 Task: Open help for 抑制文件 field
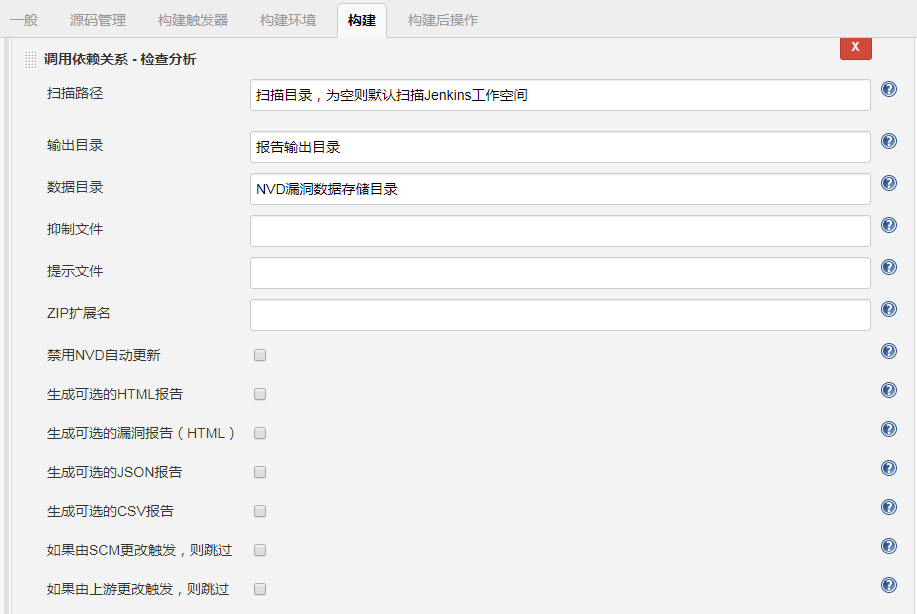tap(888, 225)
